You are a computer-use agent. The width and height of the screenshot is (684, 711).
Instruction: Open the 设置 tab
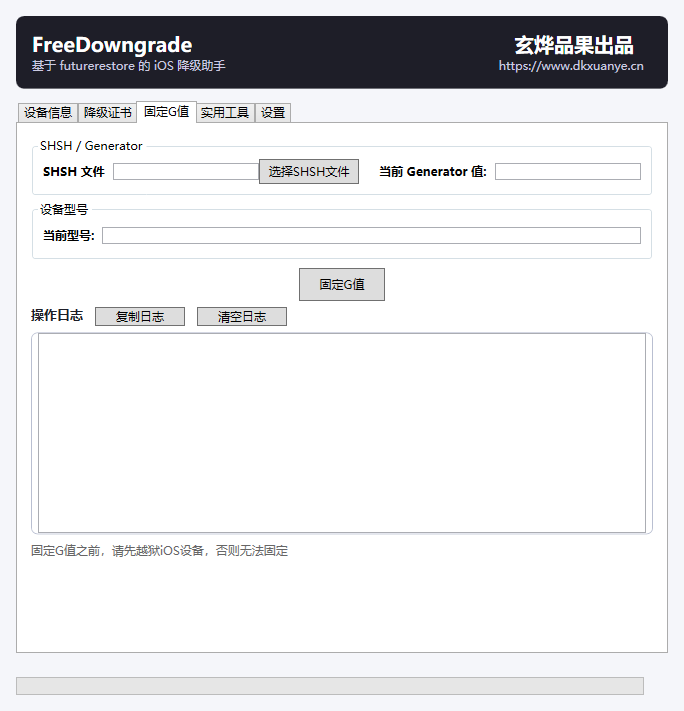(273, 112)
